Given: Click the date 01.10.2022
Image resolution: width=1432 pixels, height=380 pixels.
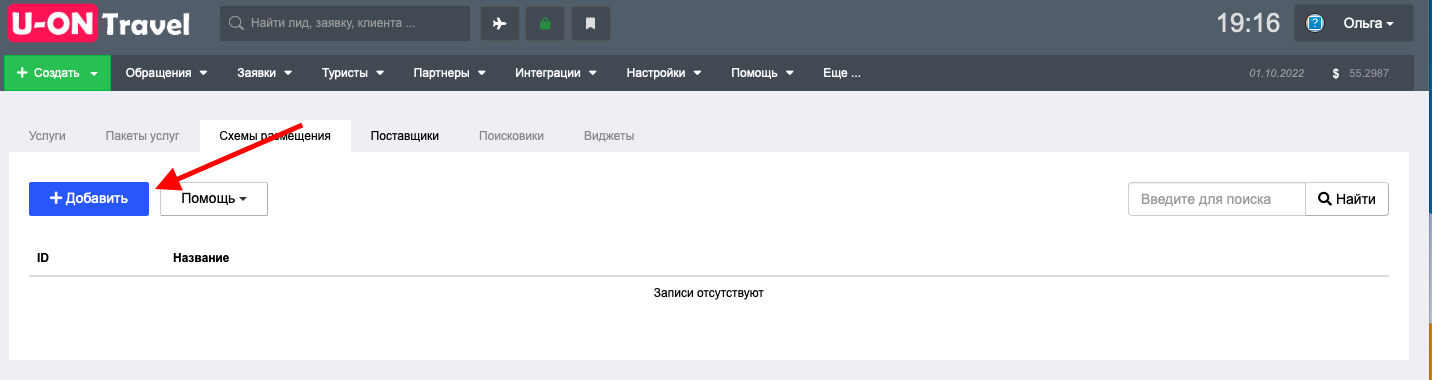Looking at the screenshot, I should pos(1277,74).
